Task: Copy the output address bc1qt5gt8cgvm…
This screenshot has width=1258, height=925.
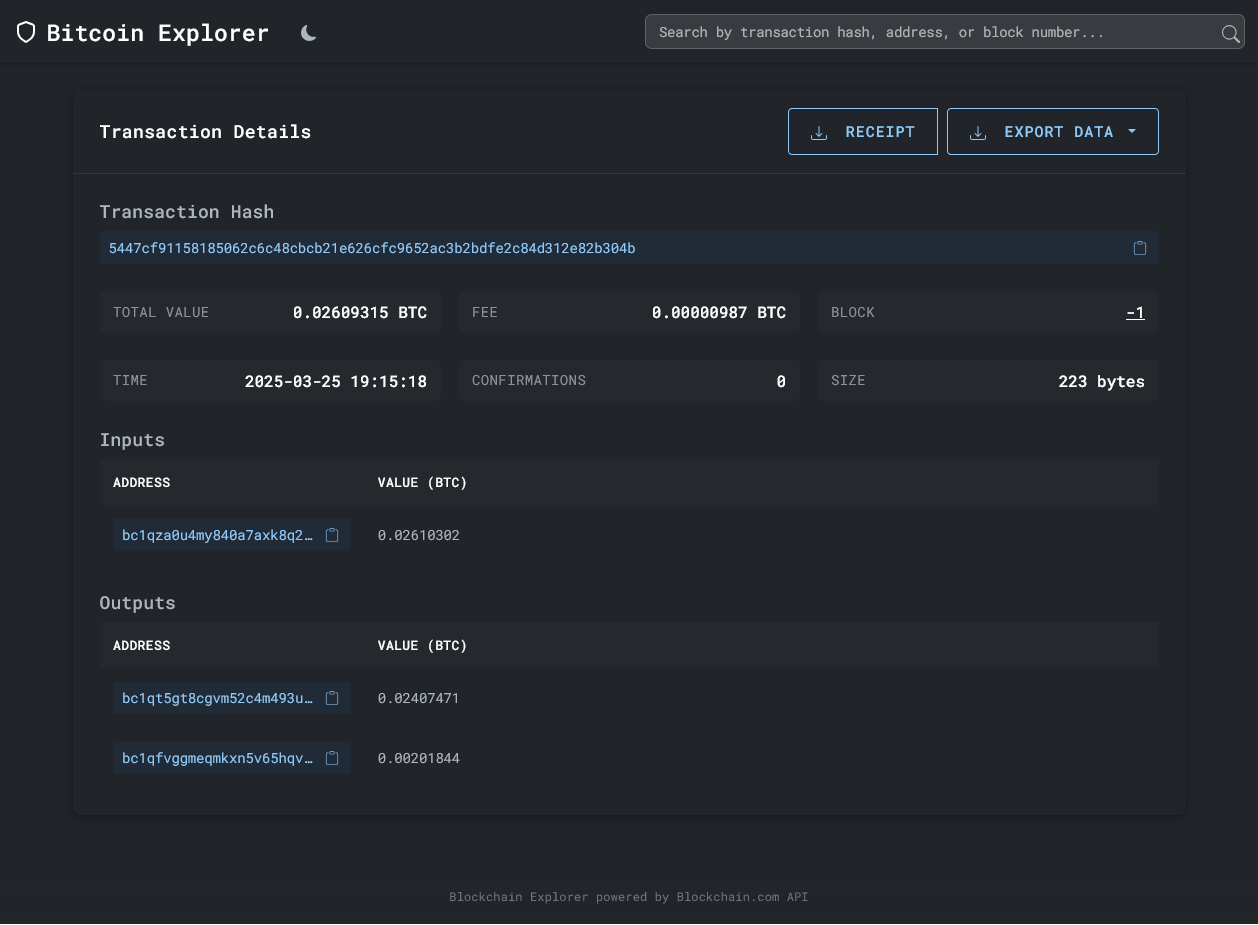Action: click(332, 698)
